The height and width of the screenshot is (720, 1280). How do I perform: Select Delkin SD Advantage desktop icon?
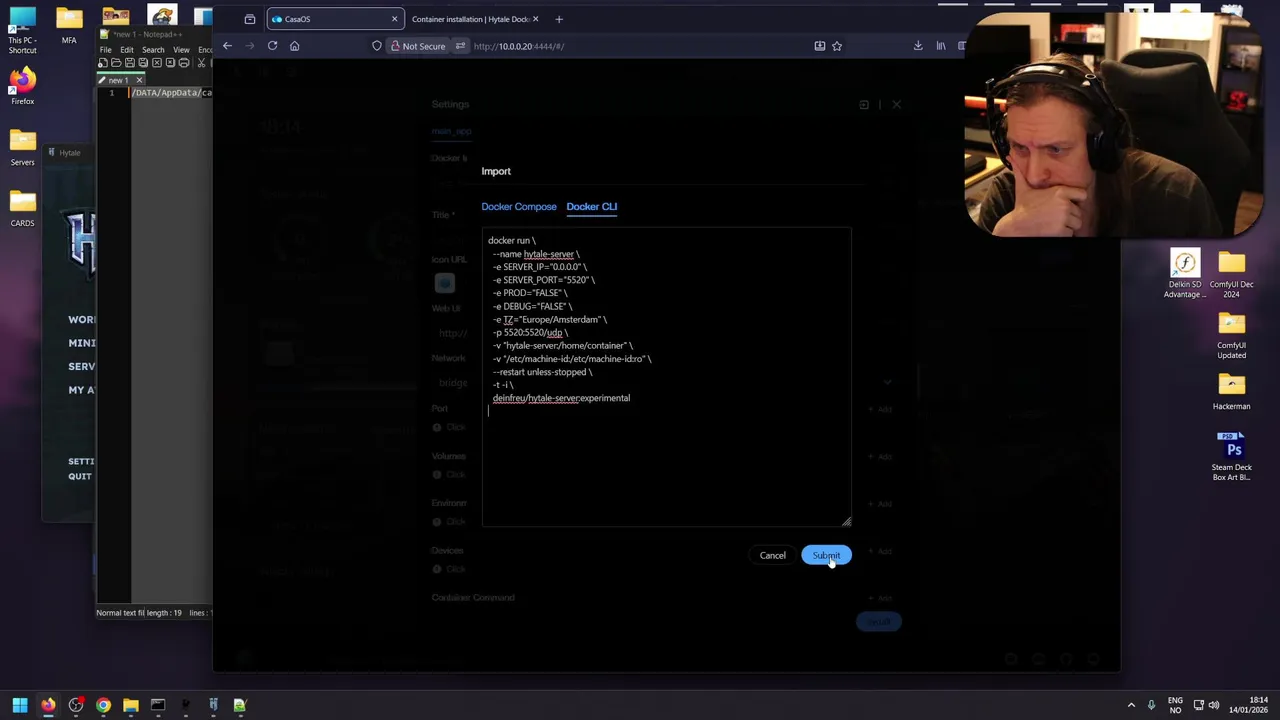pos(1185,274)
